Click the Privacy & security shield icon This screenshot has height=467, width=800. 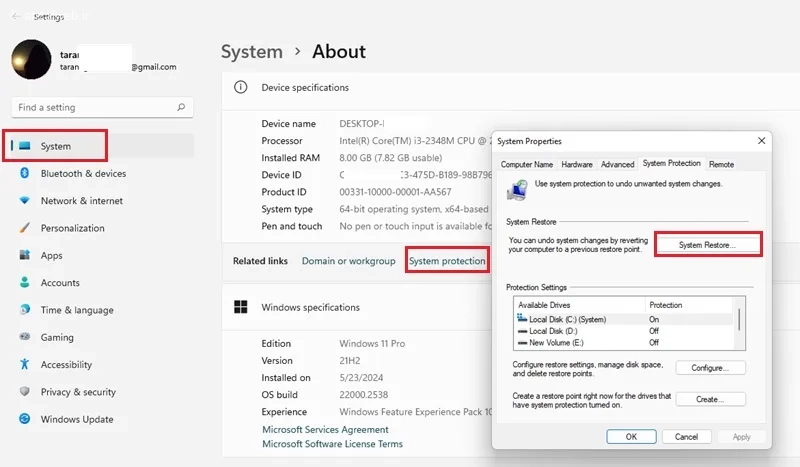coord(24,391)
